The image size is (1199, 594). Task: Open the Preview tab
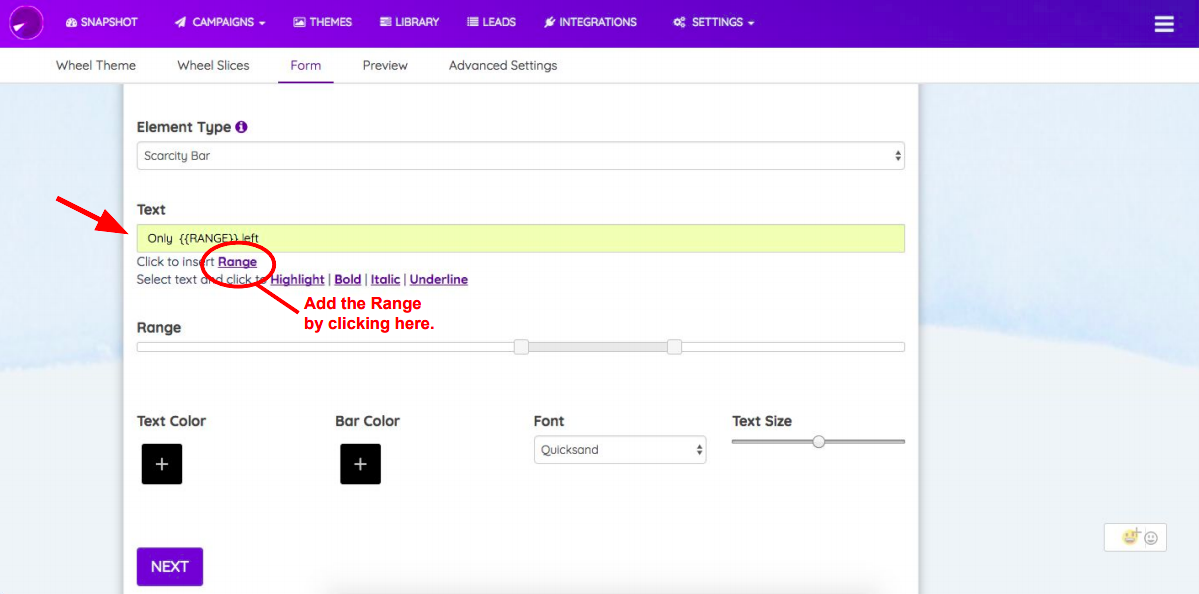(x=385, y=66)
